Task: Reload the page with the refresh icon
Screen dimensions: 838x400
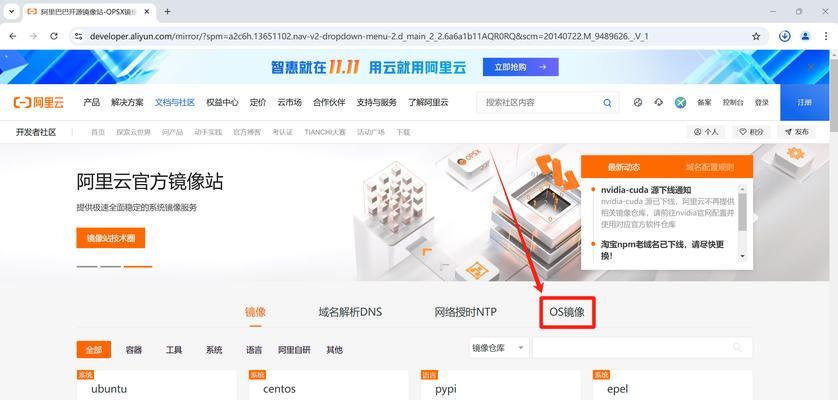Action: 54,36
